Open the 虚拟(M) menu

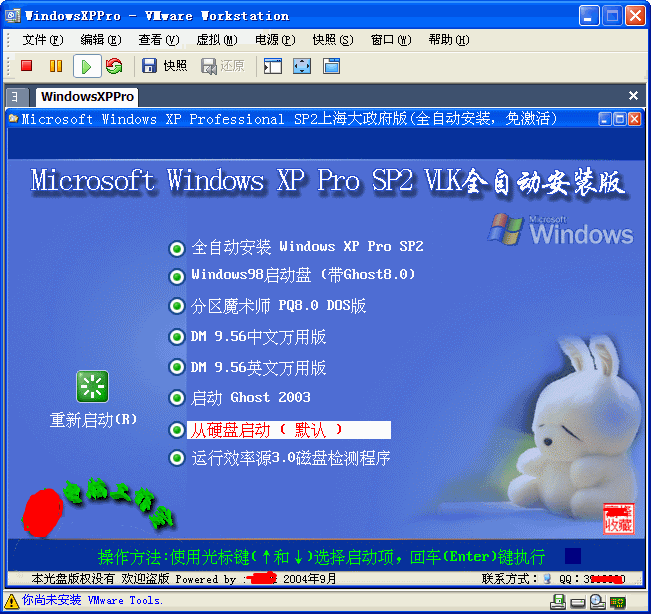point(217,40)
